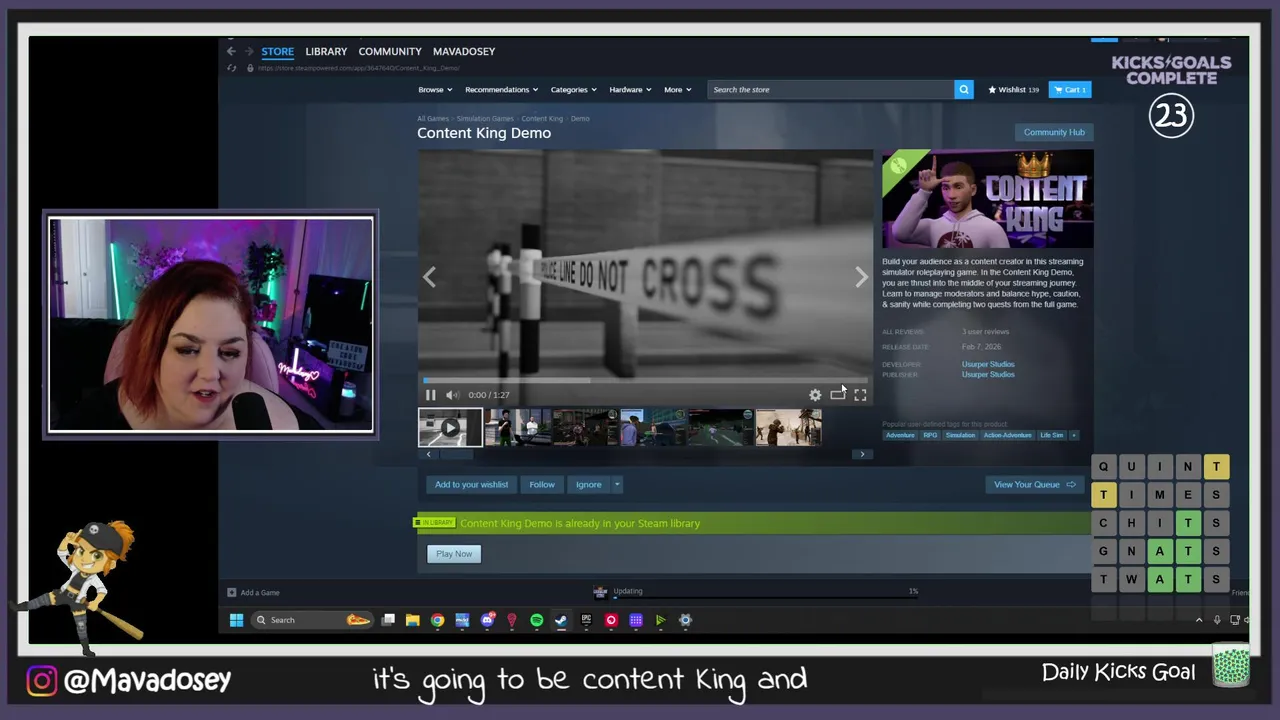Image resolution: width=1280 pixels, height=720 pixels.
Task: Show hidden system tray icons
Action: (x=1199, y=620)
